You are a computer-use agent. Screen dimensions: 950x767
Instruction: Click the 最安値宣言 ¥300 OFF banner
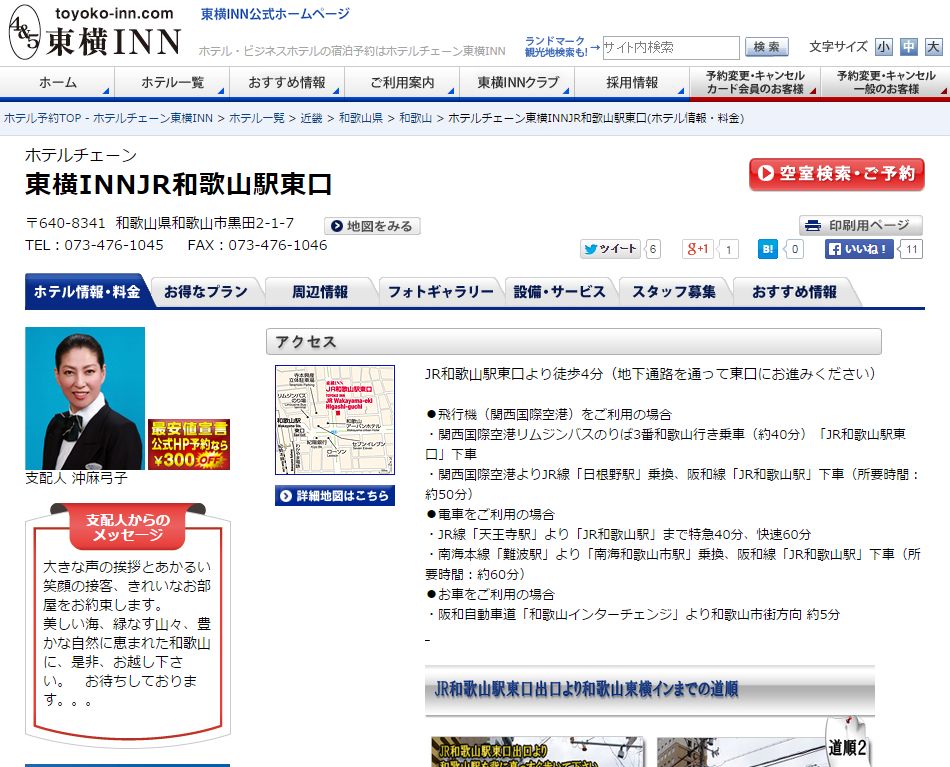189,444
